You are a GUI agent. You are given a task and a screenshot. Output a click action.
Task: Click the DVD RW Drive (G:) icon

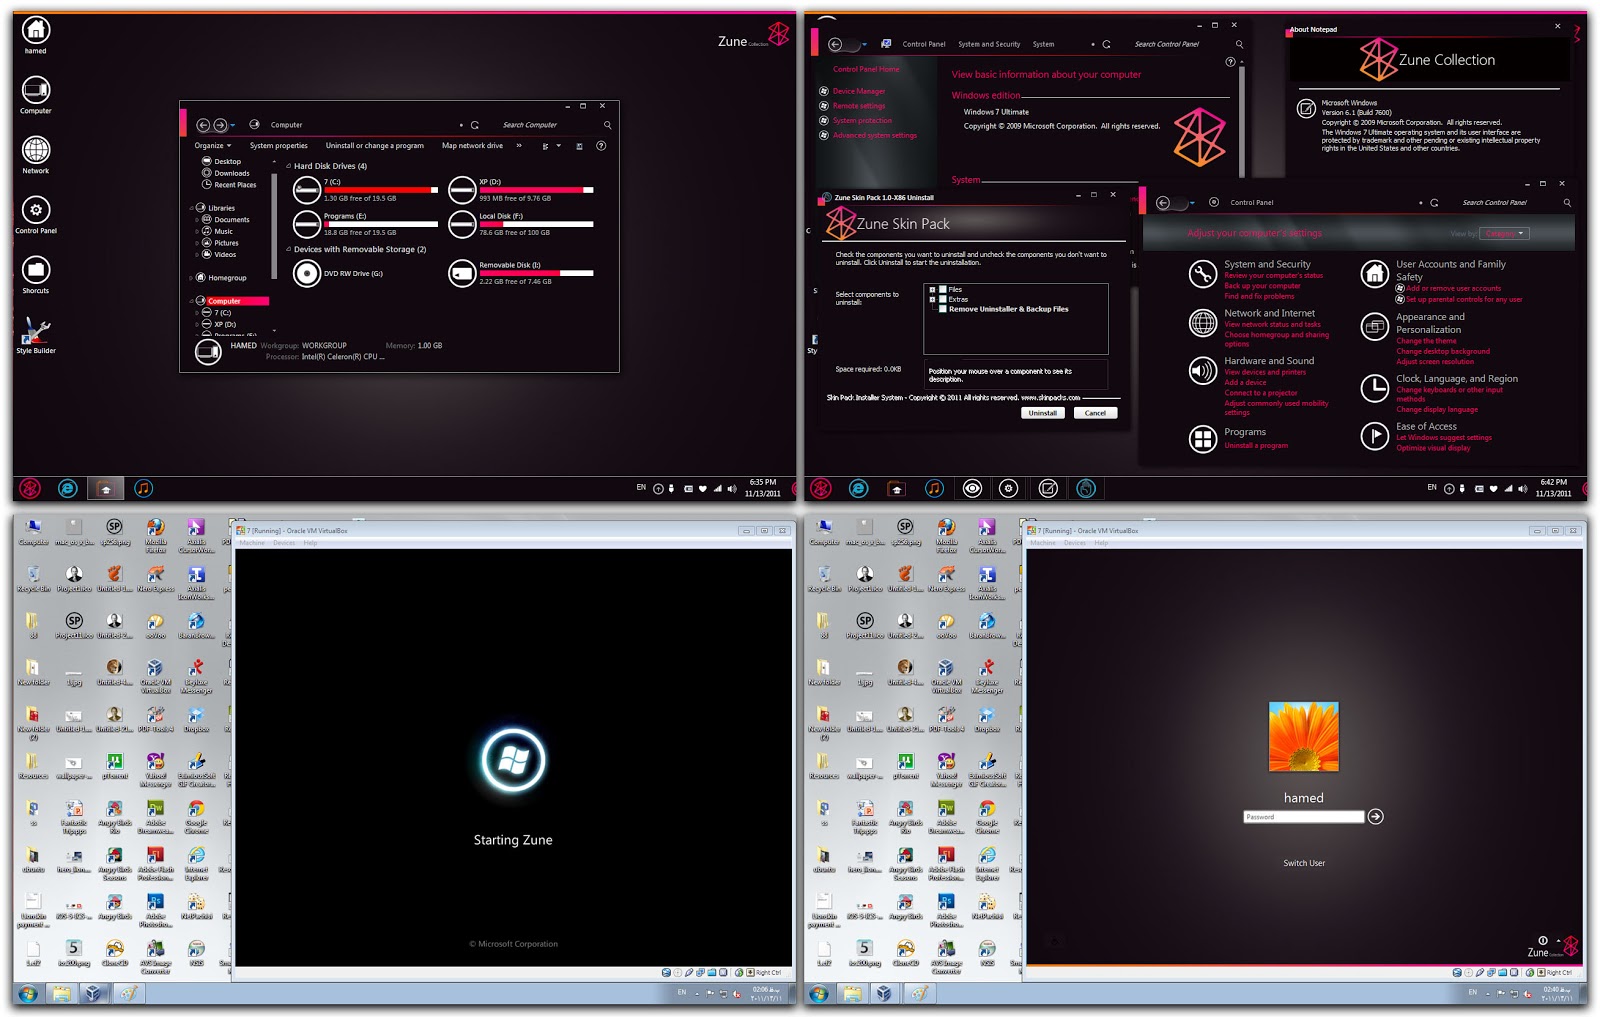point(307,272)
